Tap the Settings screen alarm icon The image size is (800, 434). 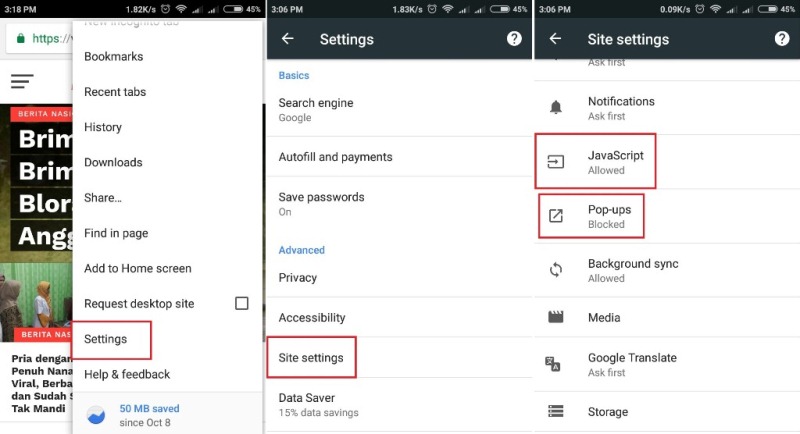[x=432, y=9]
